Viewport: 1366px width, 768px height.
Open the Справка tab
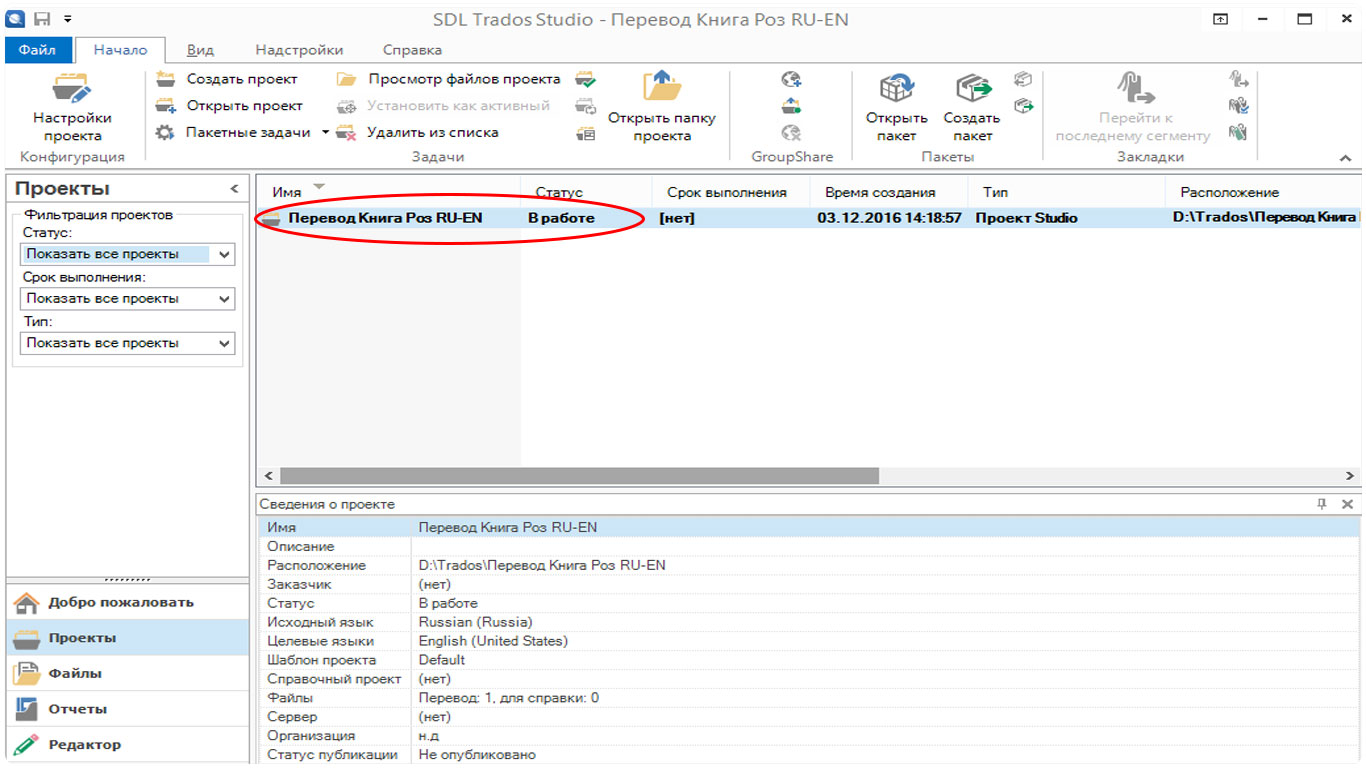click(412, 49)
